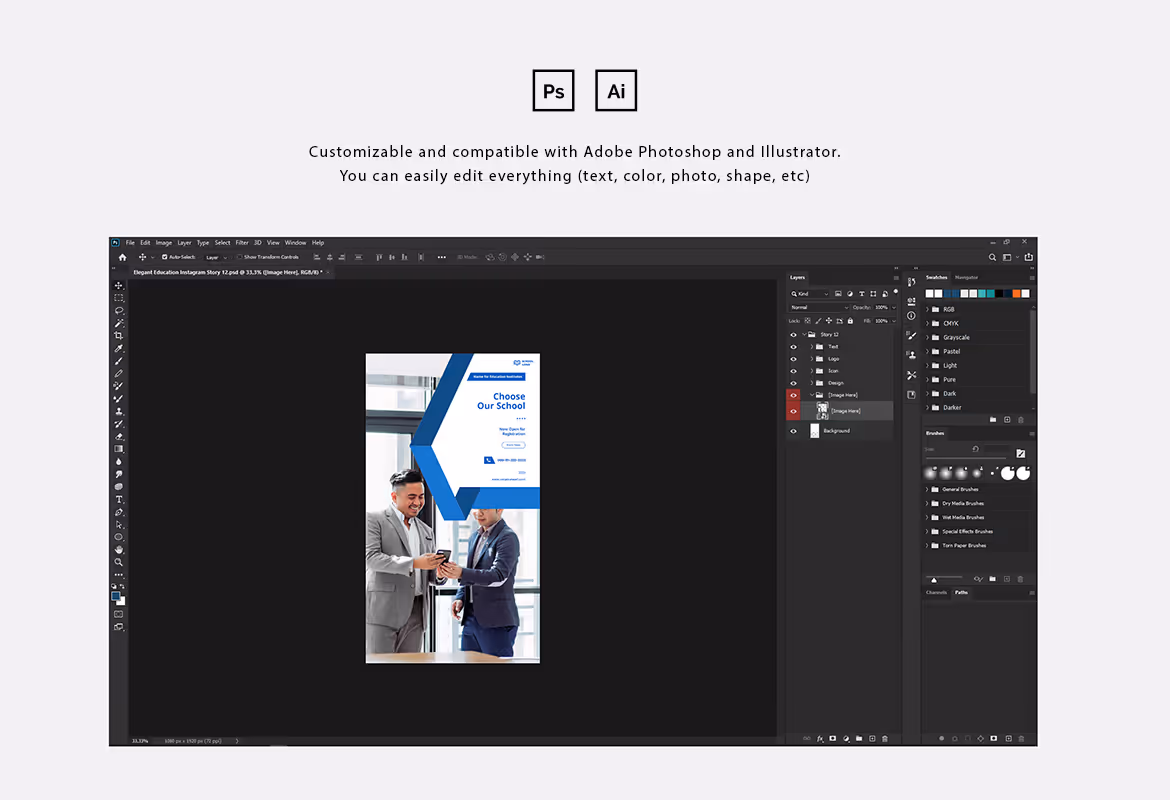This screenshot has width=1170, height=800.
Task: Click the Share icon at top right
Action: [x=1029, y=257]
